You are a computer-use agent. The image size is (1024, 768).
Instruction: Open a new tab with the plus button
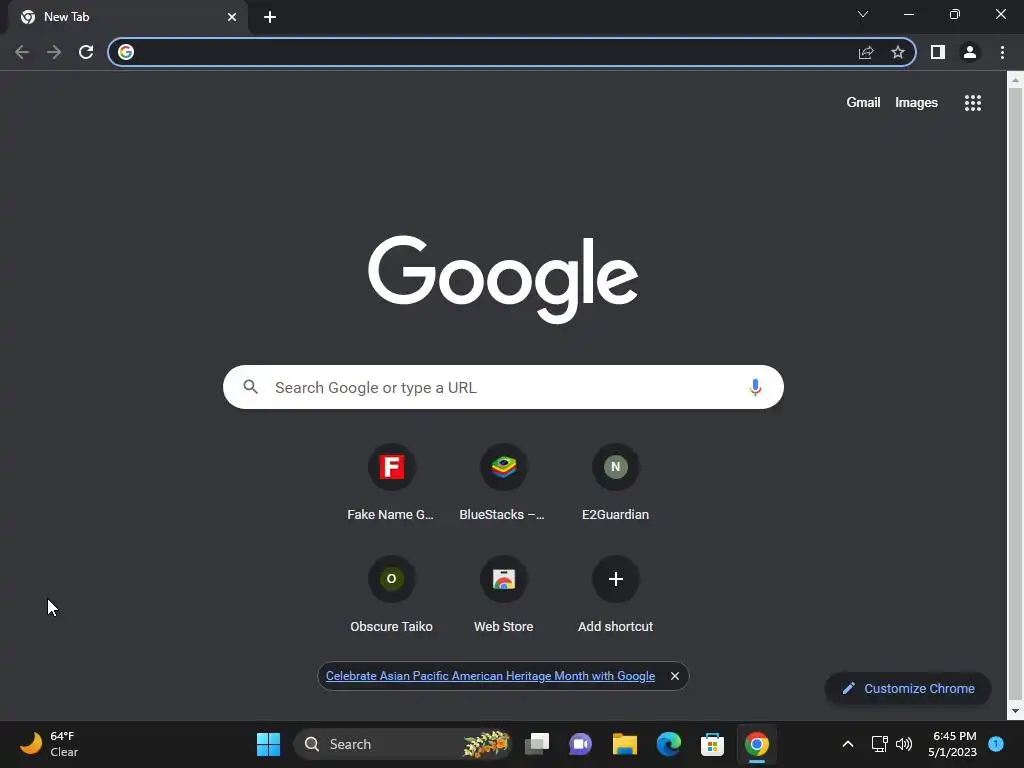[270, 17]
